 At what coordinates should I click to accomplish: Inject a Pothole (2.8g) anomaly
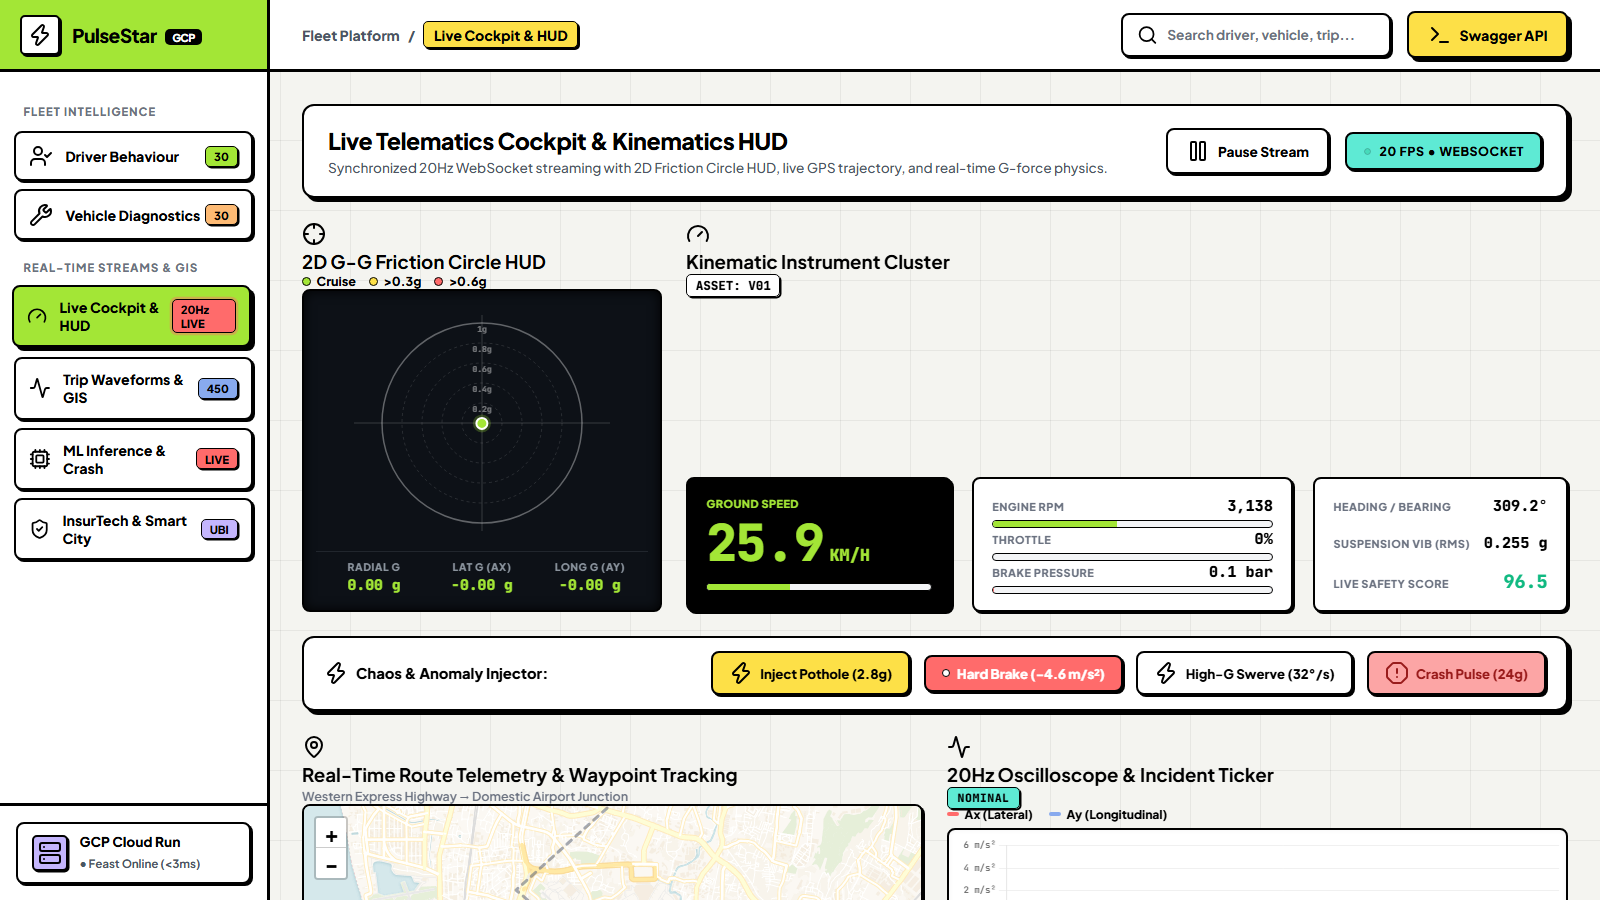tap(811, 674)
